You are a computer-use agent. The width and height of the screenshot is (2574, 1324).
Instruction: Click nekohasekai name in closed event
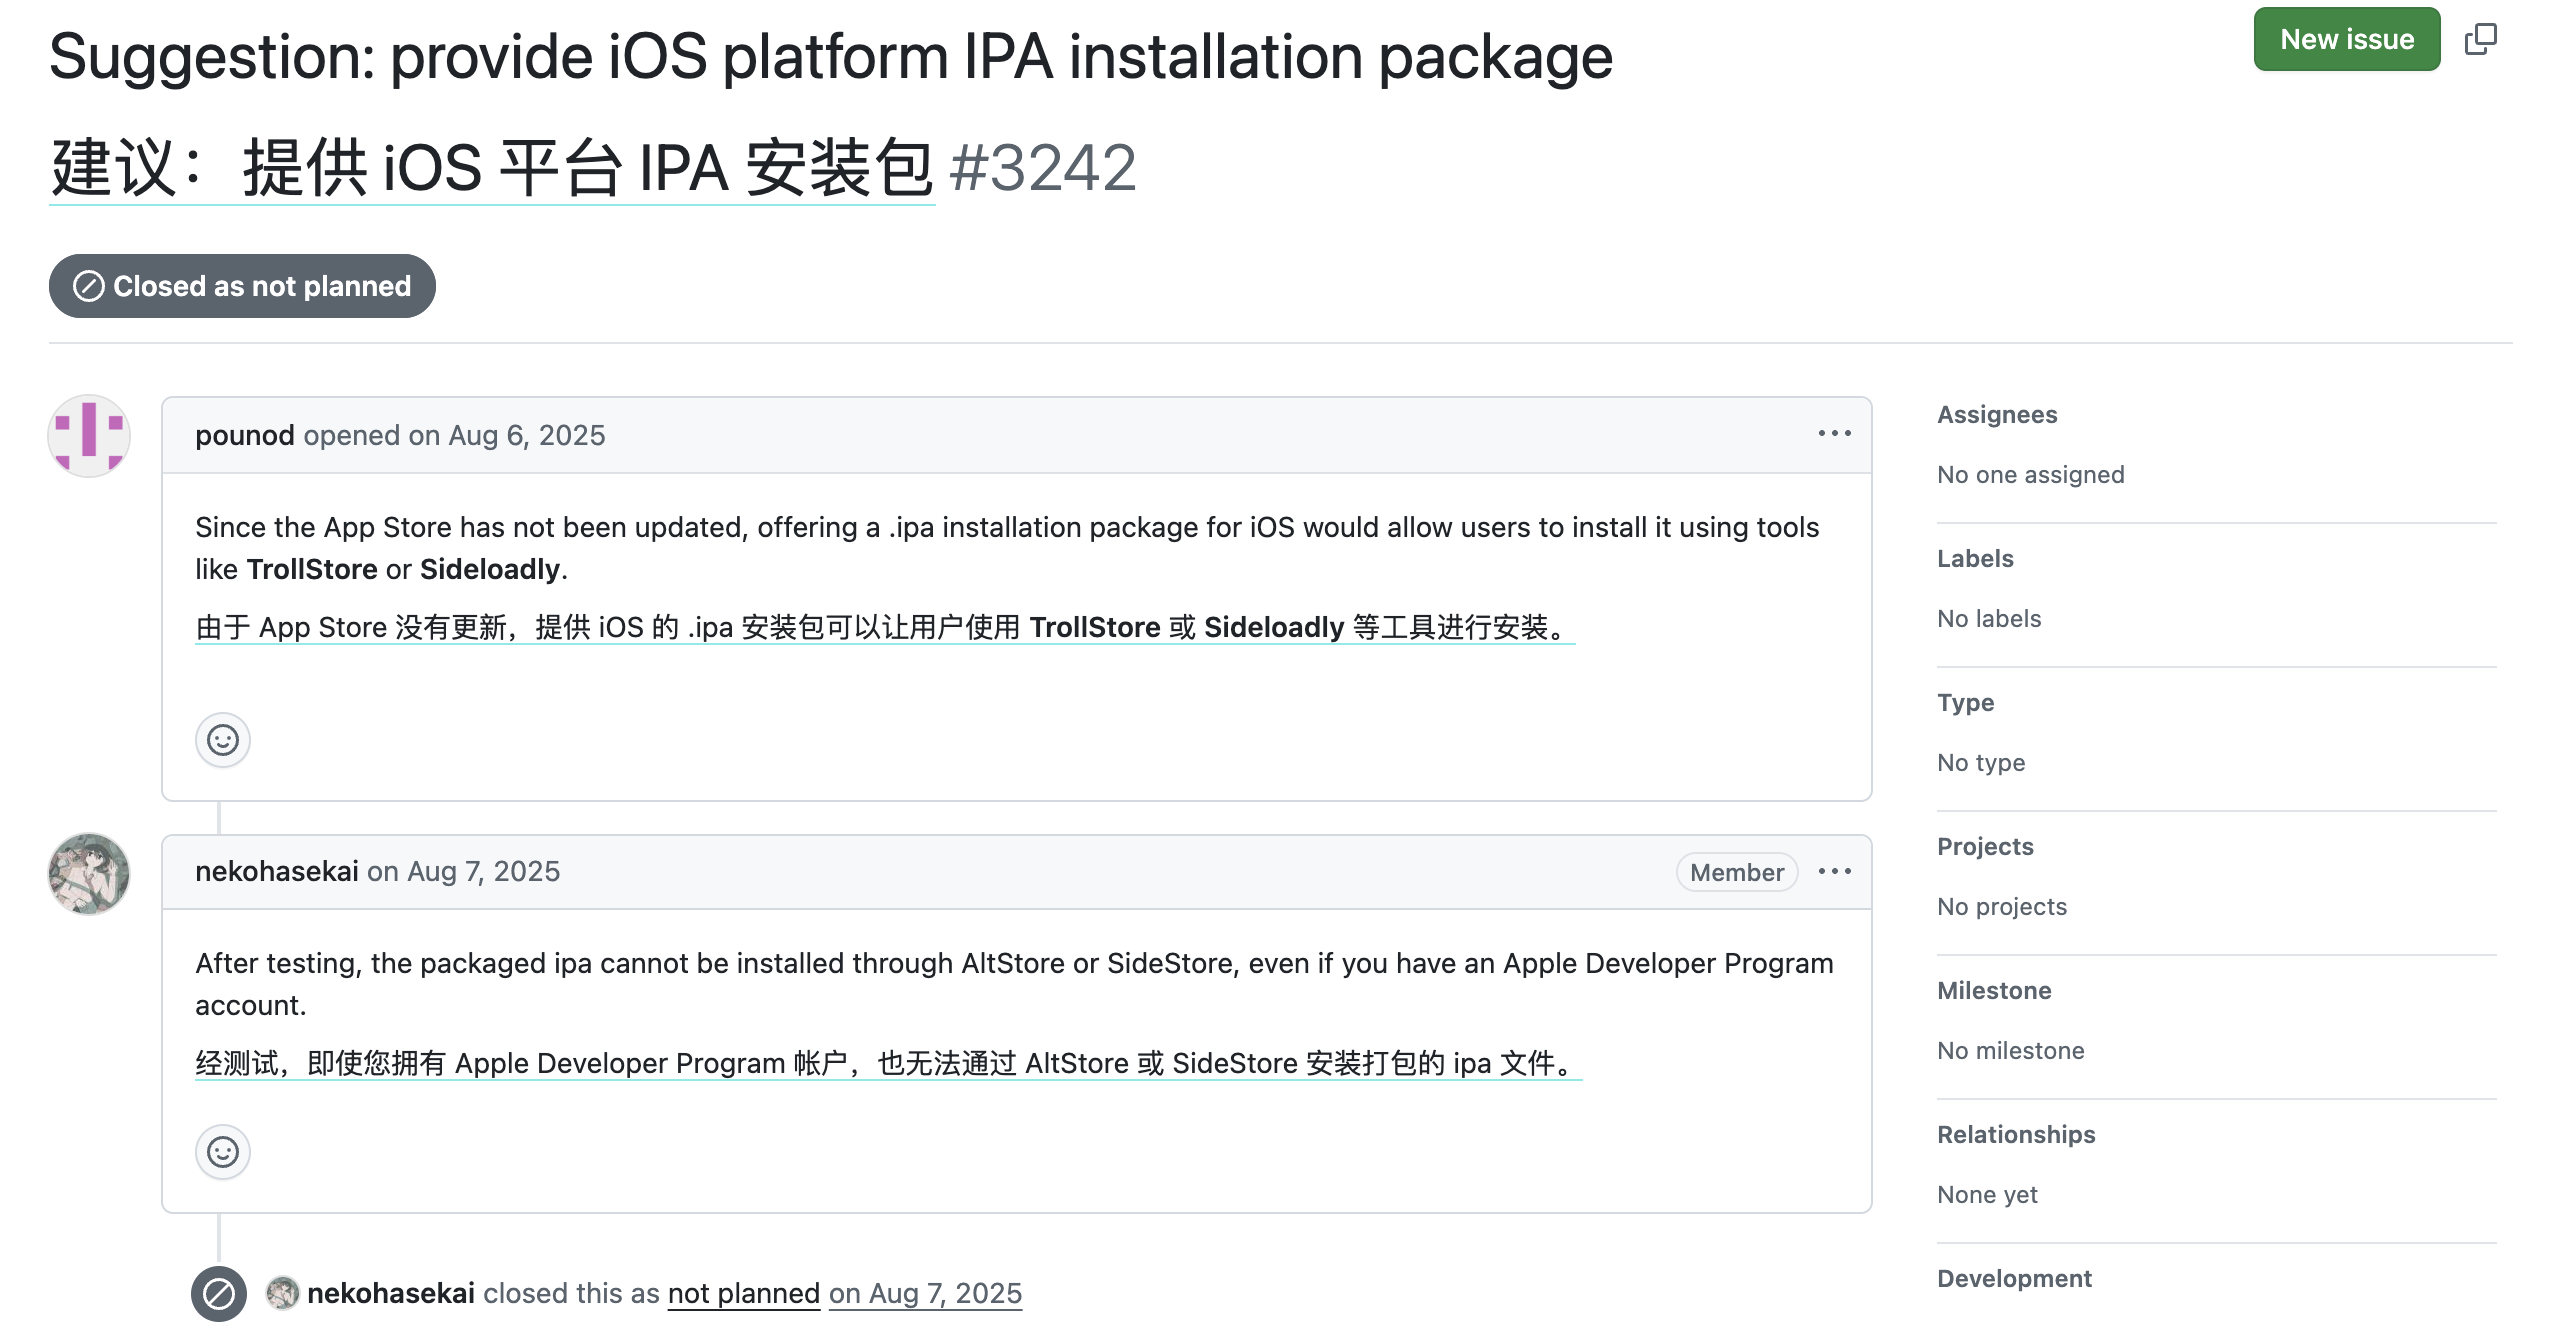point(390,1293)
